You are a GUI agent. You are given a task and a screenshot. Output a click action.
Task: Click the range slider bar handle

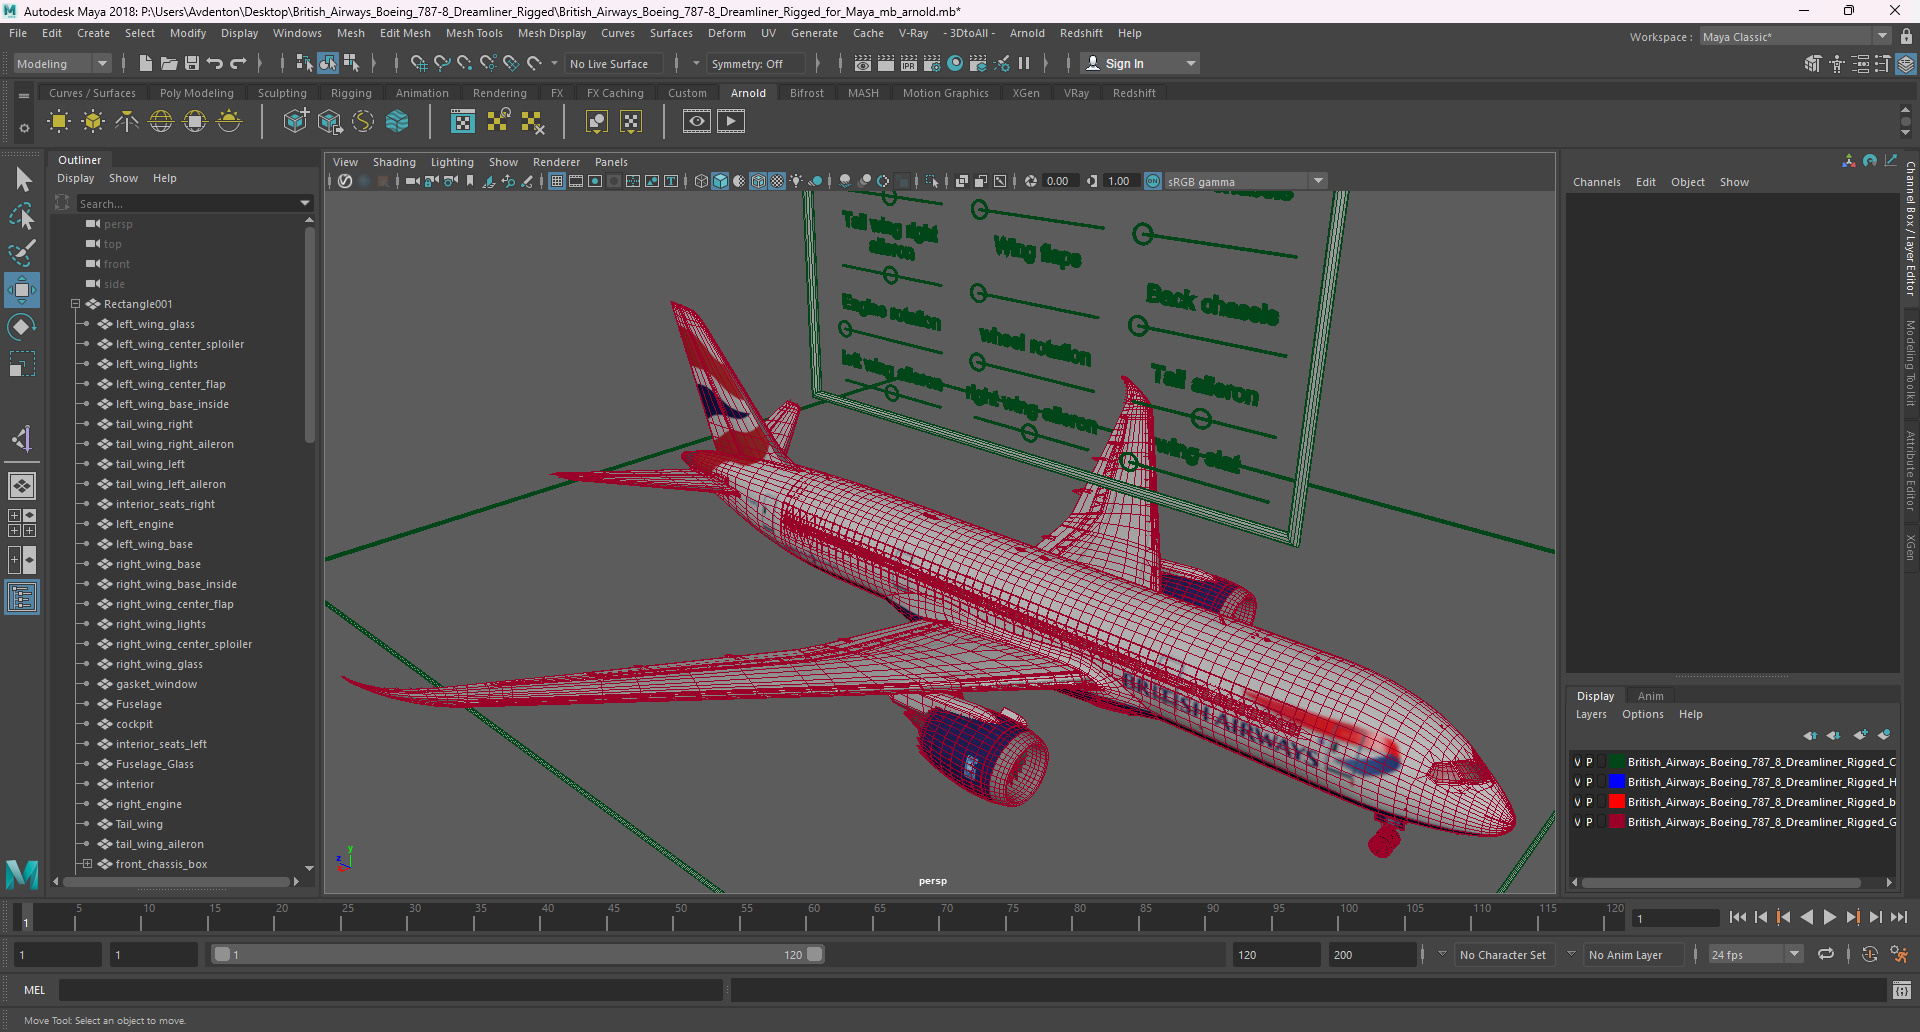coord(518,954)
